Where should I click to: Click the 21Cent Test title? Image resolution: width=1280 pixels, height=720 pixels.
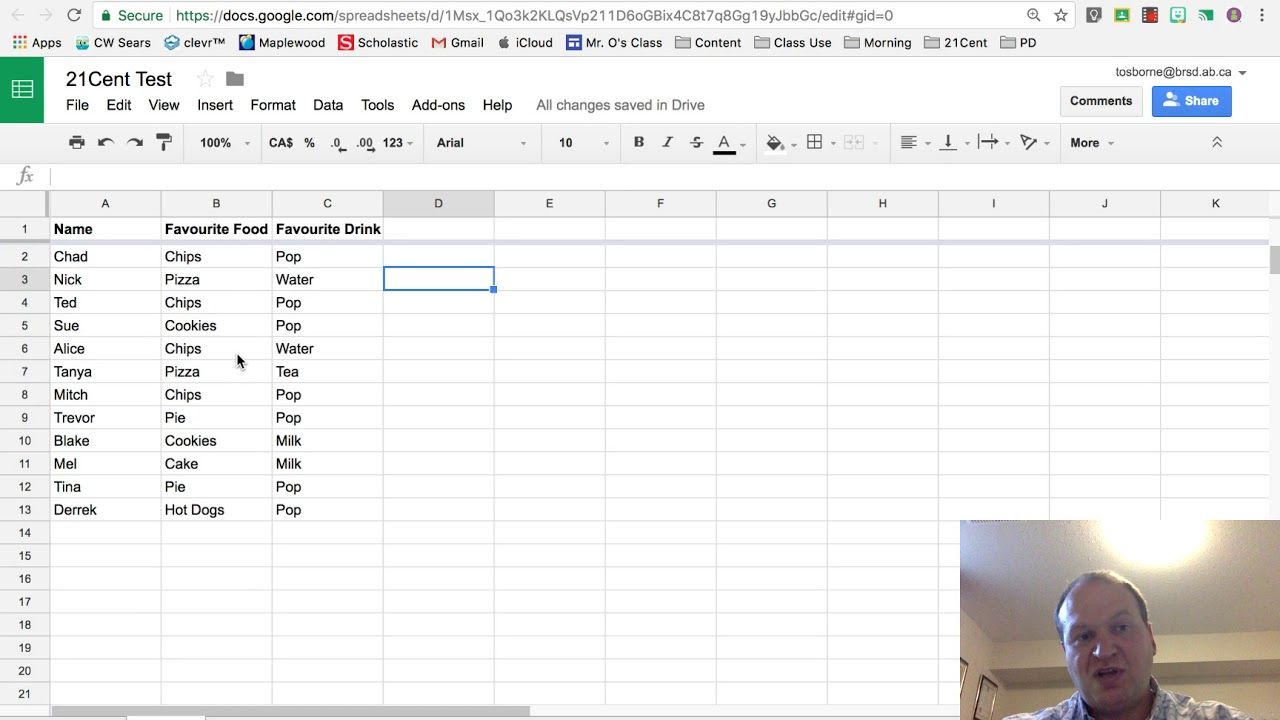pyautogui.click(x=119, y=79)
